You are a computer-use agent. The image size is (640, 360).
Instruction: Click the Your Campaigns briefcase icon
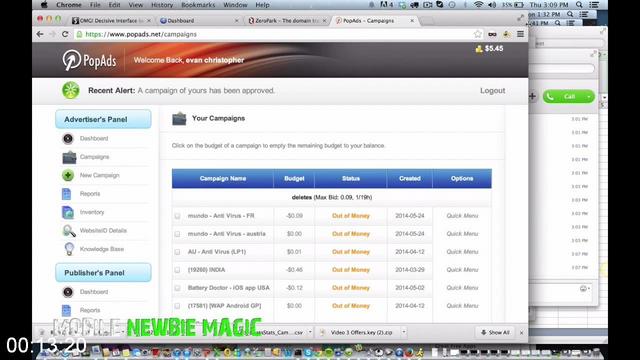pyautogui.click(x=179, y=119)
